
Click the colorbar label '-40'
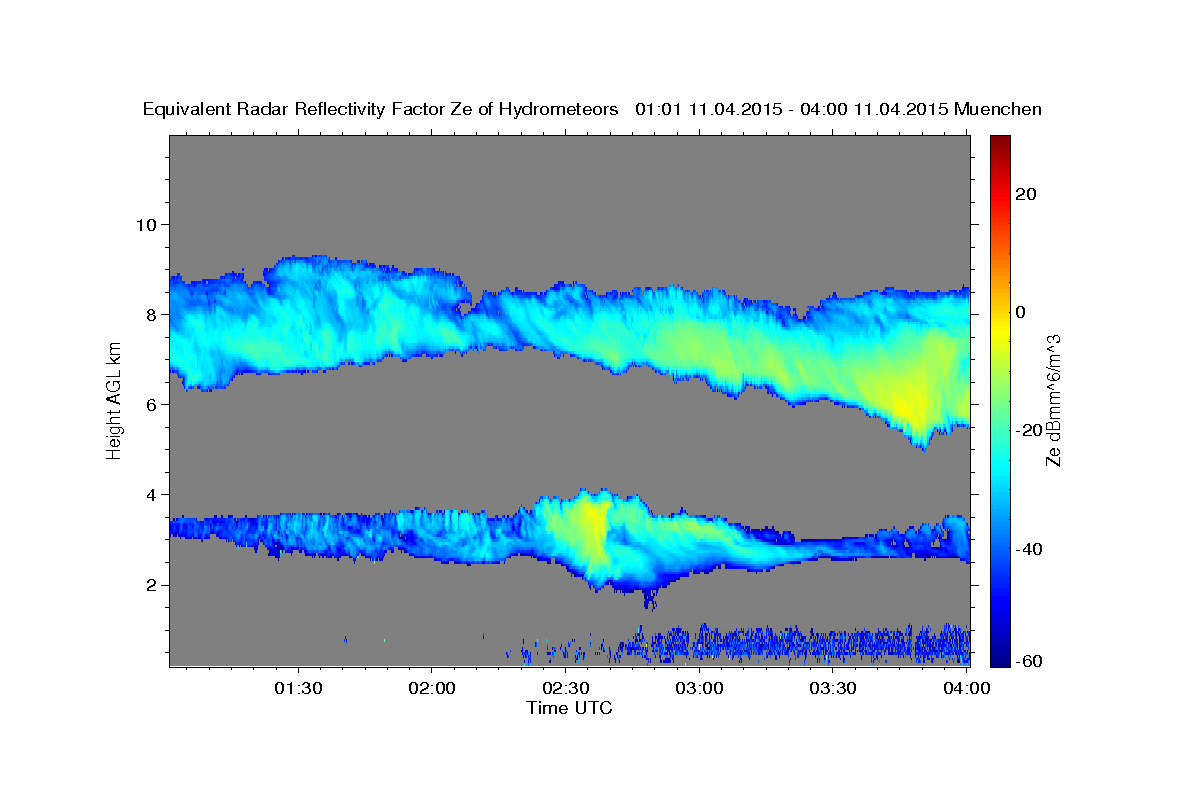[1031, 548]
